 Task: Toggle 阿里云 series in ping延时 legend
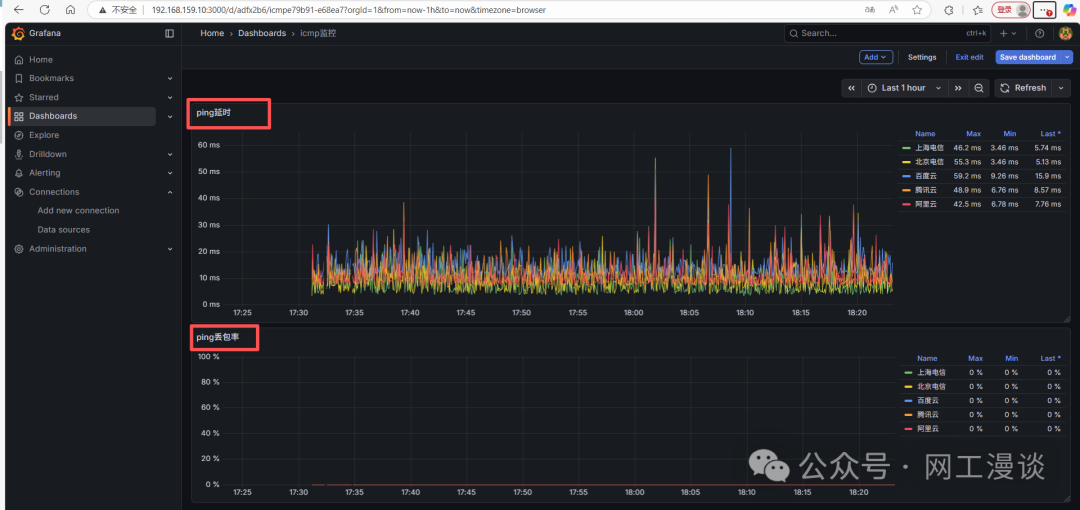(926, 205)
